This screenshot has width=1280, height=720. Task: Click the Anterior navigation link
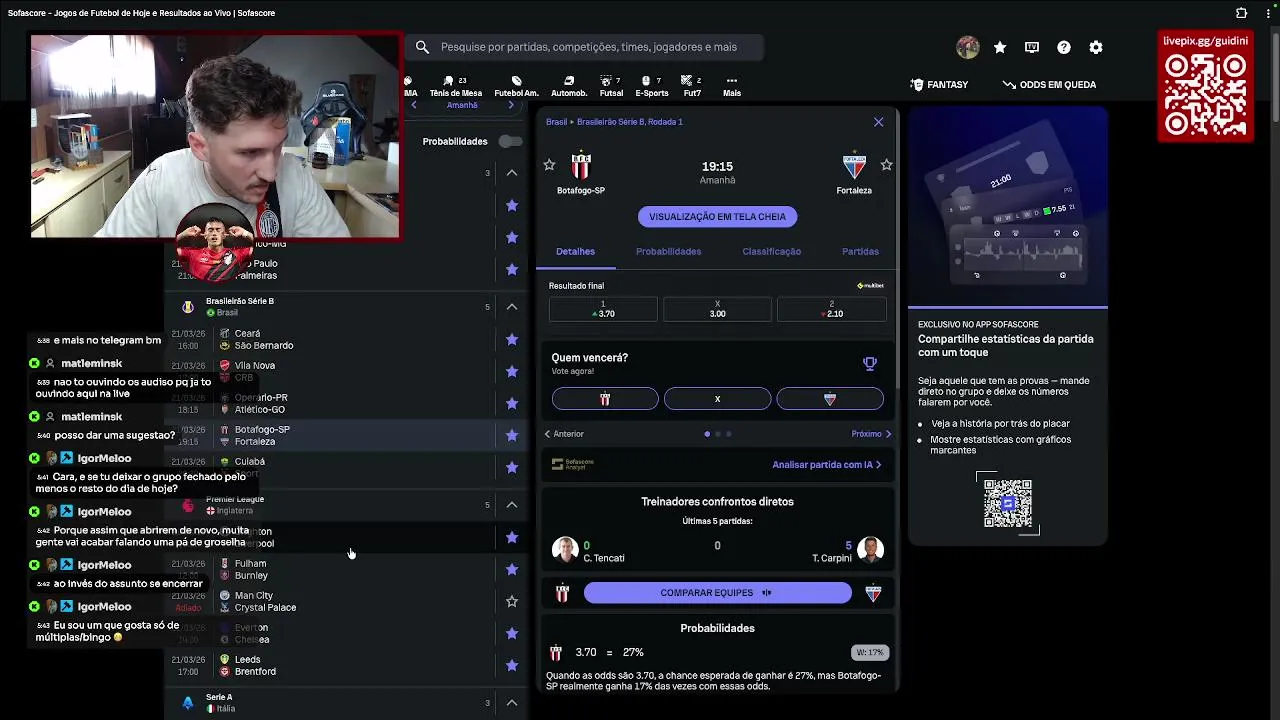click(x=564, y=434)
